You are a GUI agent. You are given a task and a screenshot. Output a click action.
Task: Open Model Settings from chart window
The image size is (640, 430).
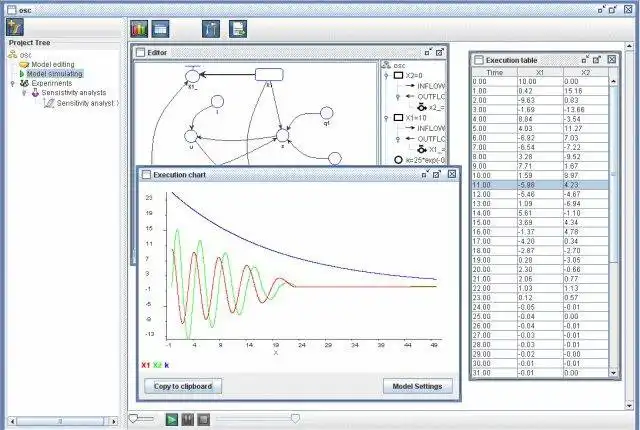(x=418, y=386)
